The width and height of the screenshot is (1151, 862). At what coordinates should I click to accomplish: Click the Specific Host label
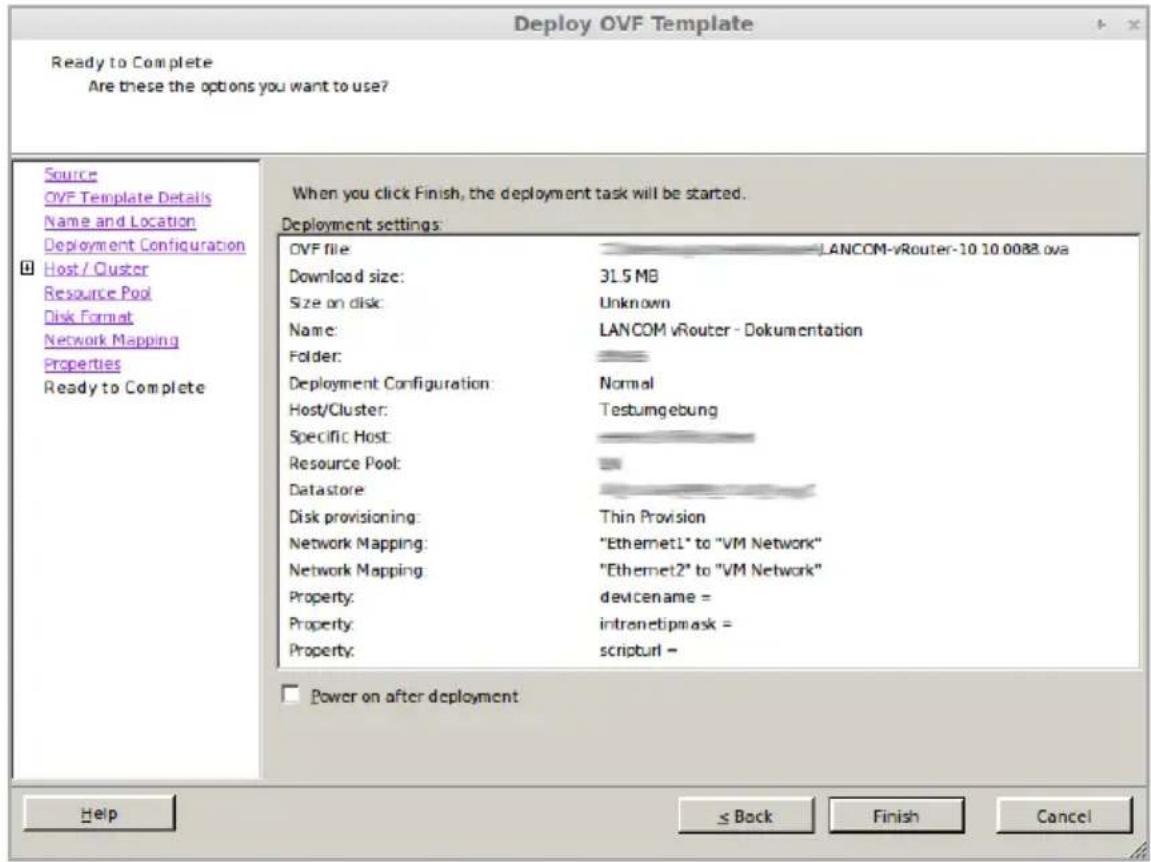click(340, 437)
